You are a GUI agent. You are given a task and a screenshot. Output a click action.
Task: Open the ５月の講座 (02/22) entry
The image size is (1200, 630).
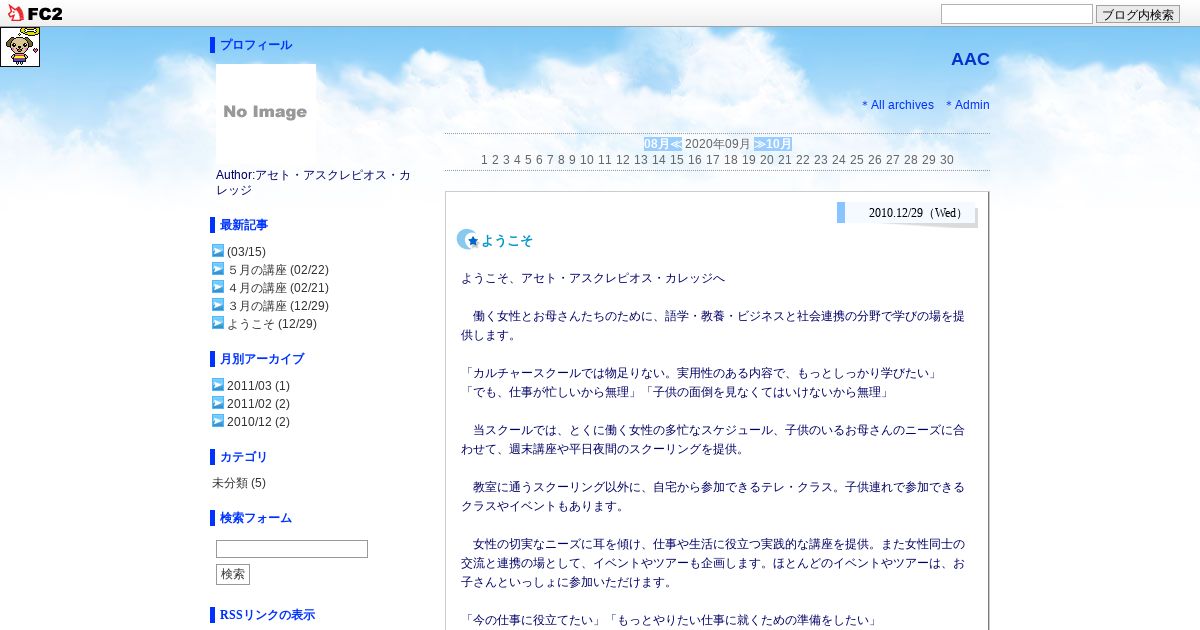[x=278, y=270]
